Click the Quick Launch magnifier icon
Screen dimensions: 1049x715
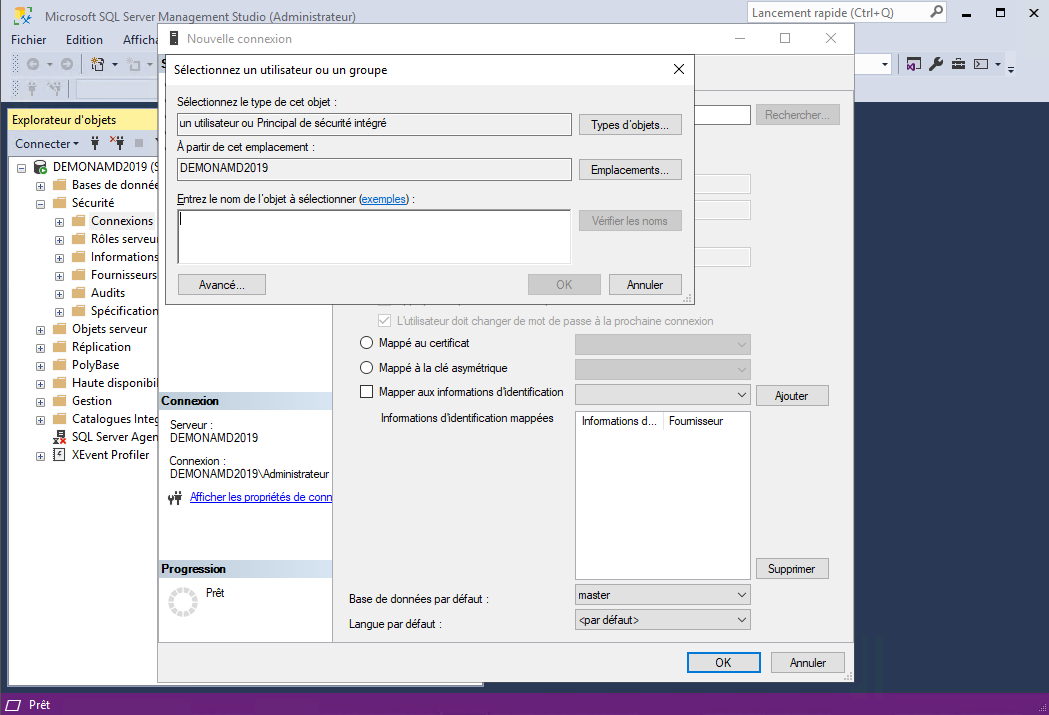[936, 12]
